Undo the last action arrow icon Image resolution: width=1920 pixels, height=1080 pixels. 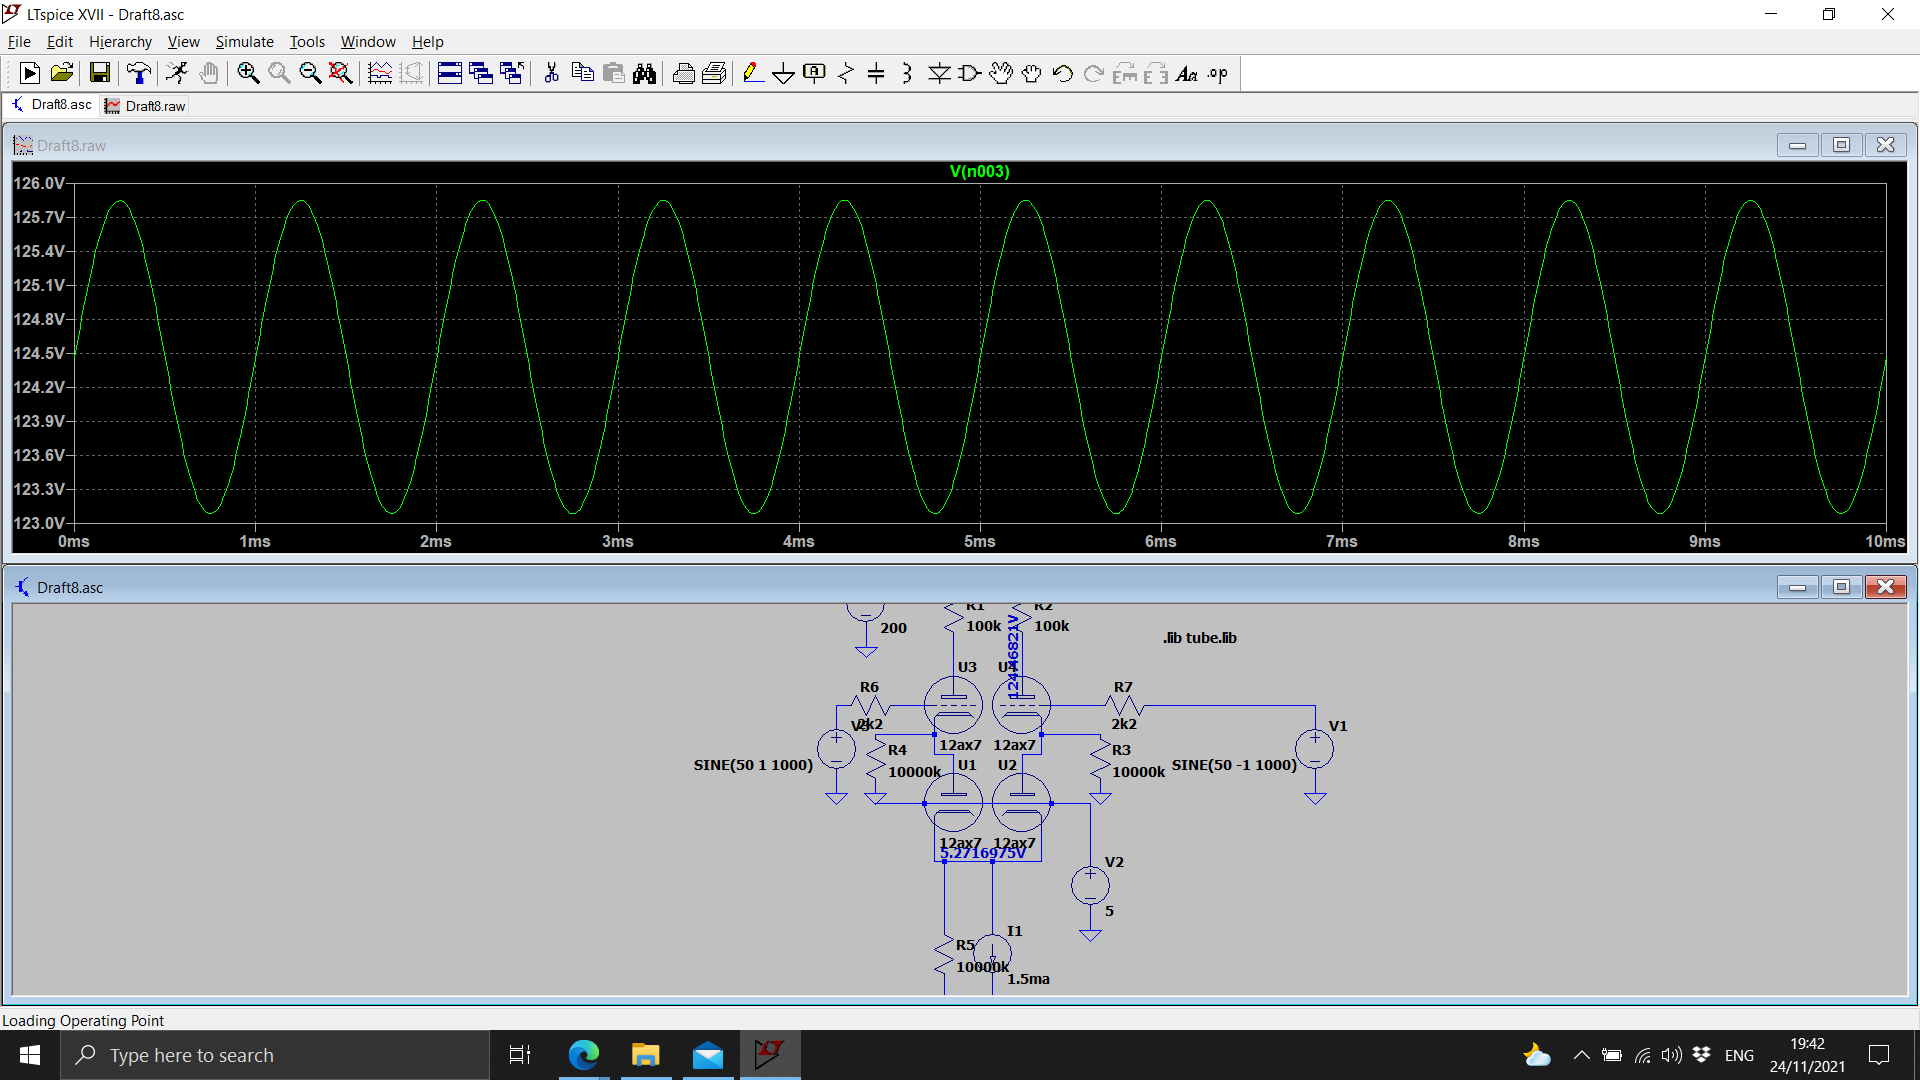[x=1063, y=73]
